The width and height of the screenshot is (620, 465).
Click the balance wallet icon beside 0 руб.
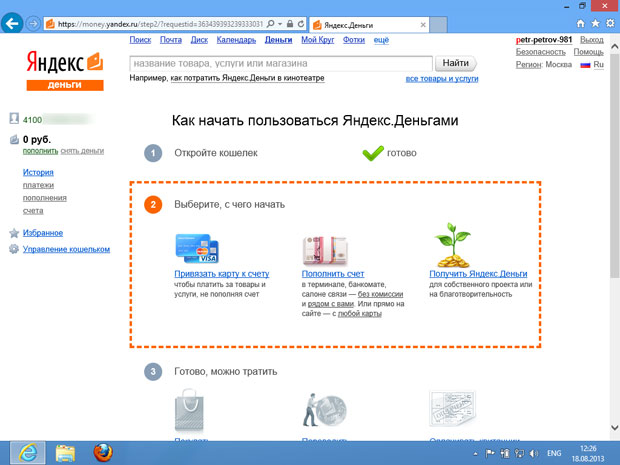(14, 139)
